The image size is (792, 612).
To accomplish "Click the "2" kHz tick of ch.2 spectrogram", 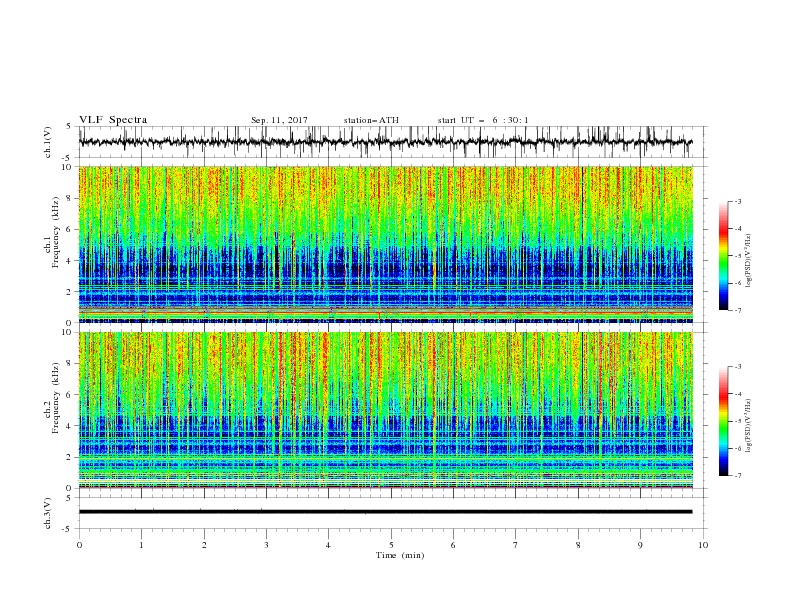I will point(70,457).
